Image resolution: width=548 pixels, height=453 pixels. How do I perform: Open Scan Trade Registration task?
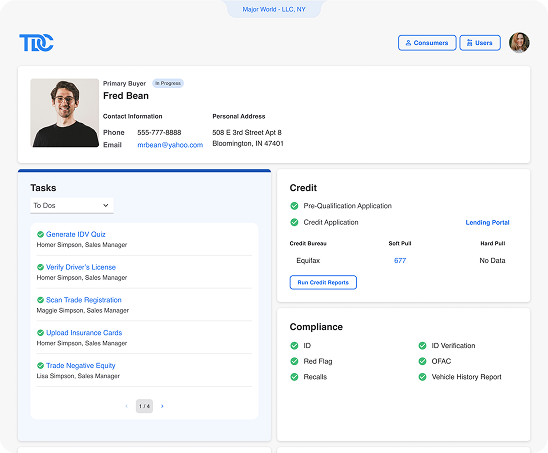[x=84, y=300]
